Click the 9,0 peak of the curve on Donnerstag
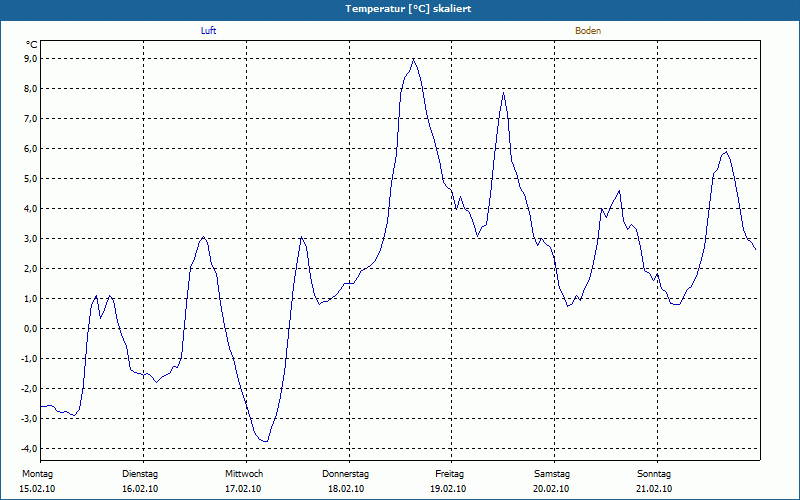This screenshot has width=800, height=500. point(413,59)
